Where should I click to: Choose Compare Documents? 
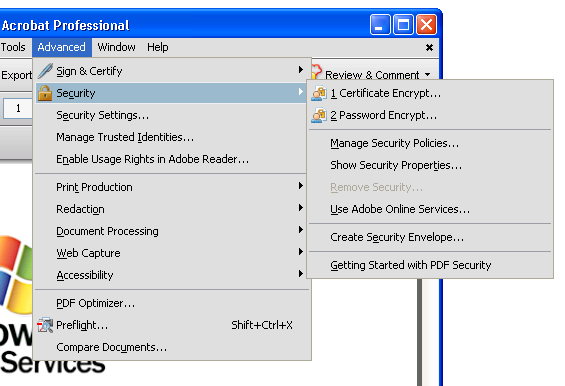pos(172,347)
